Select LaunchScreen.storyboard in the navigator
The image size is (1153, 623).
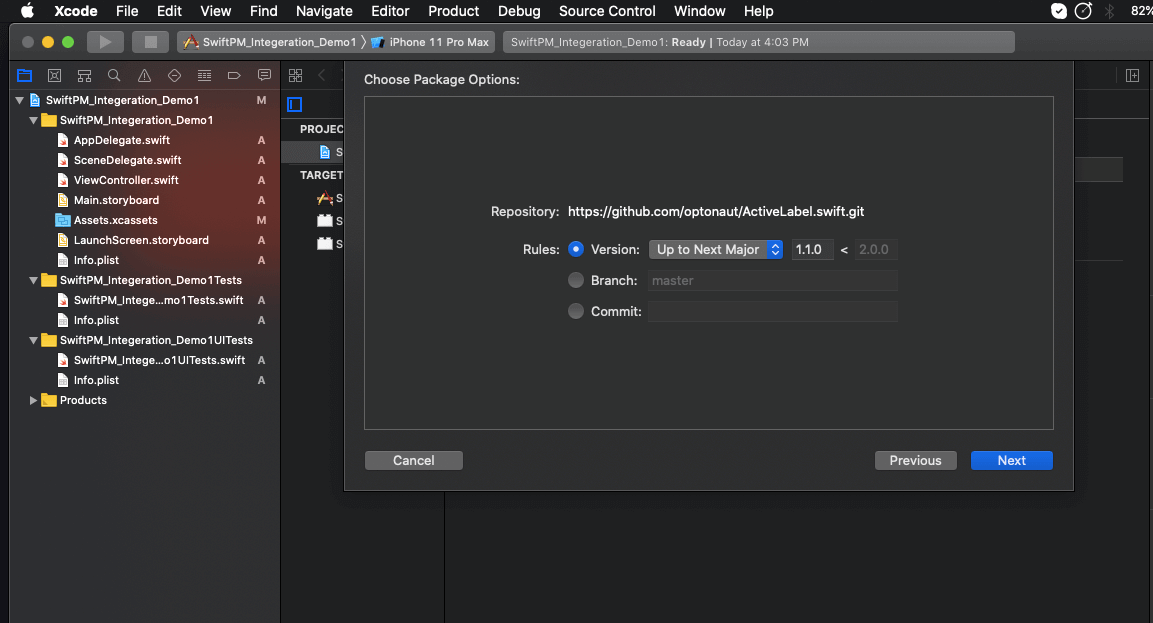point(141,240)
